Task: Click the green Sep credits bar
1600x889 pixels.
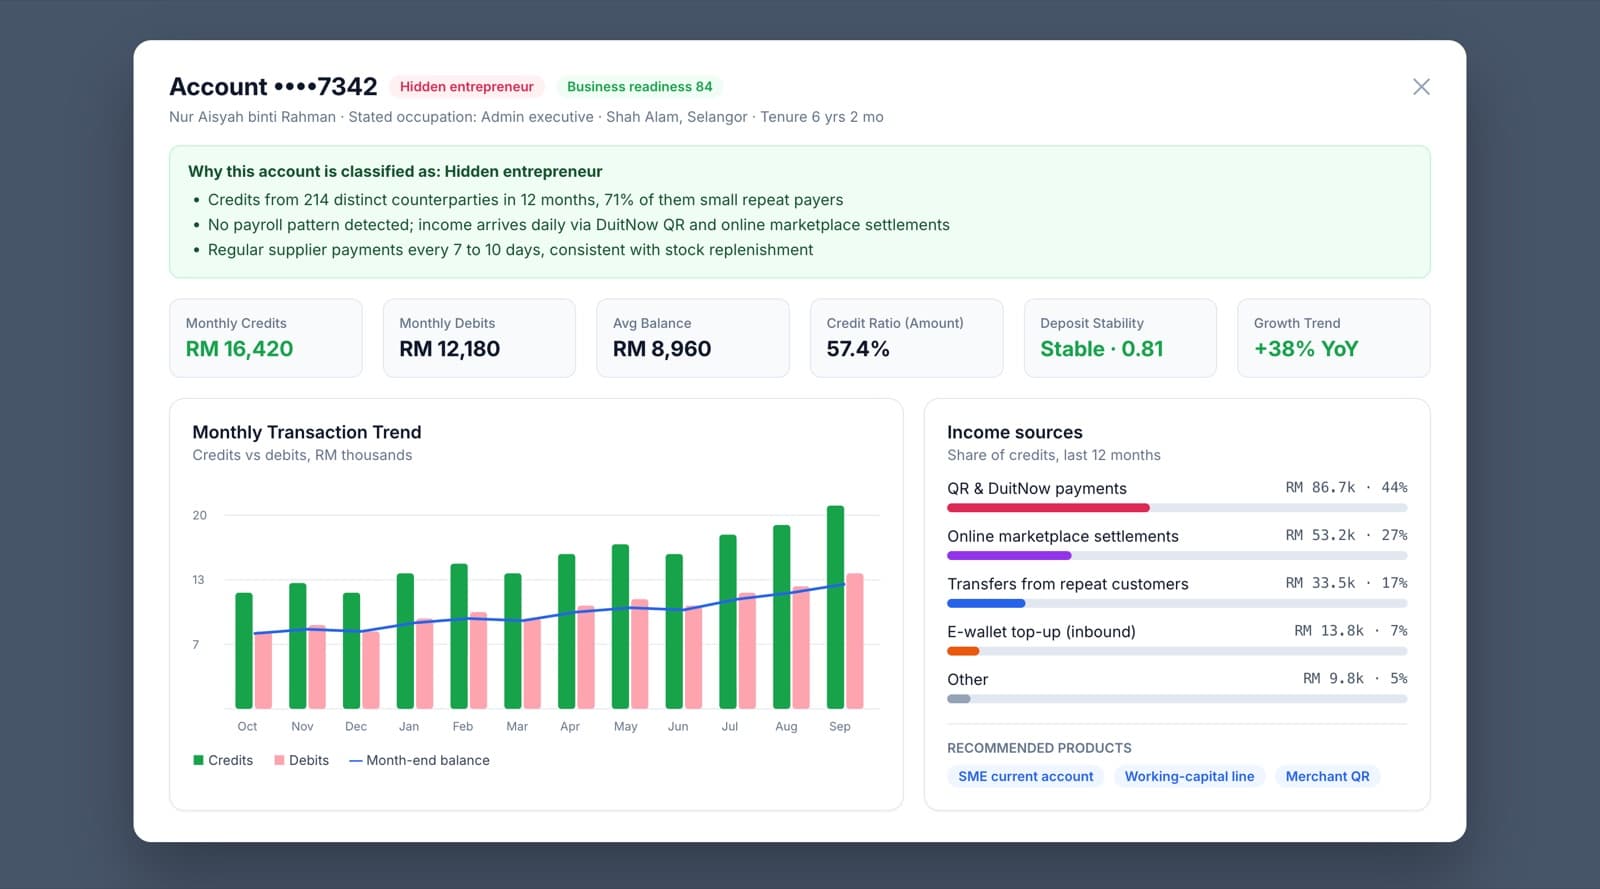Action: pos(836,607)
